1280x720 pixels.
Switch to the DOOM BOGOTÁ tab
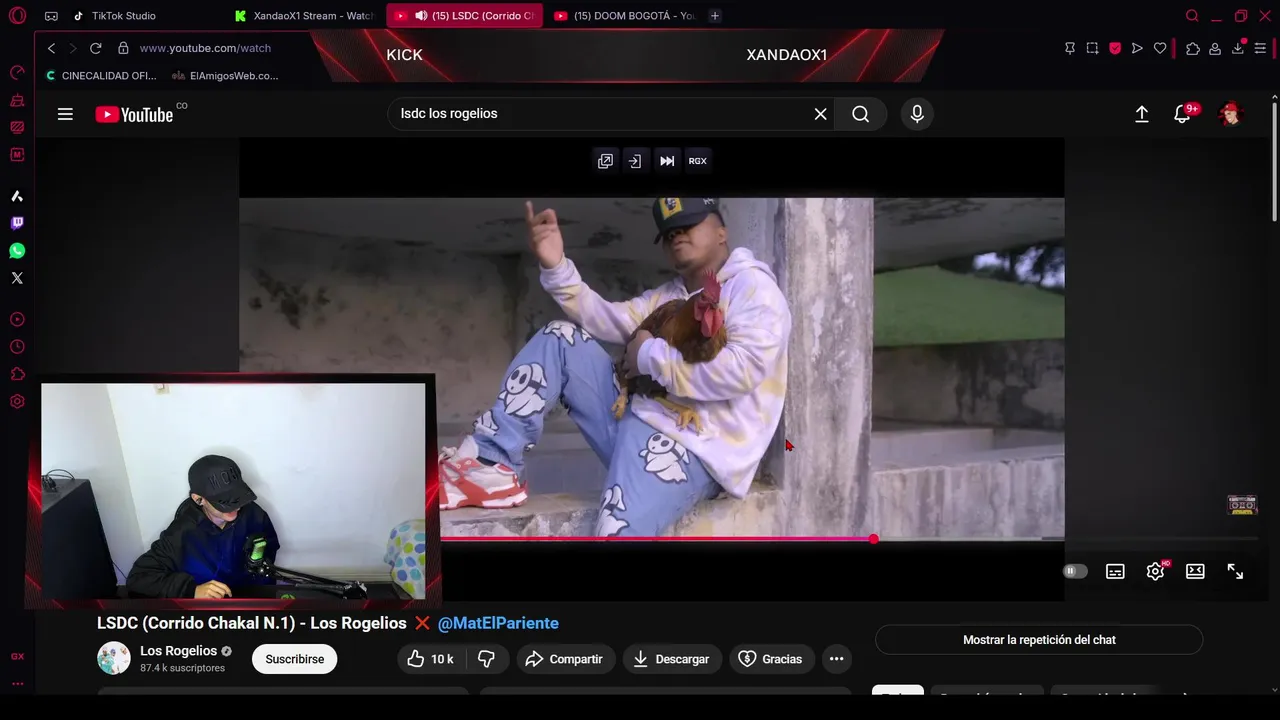[x=625, y=16]
